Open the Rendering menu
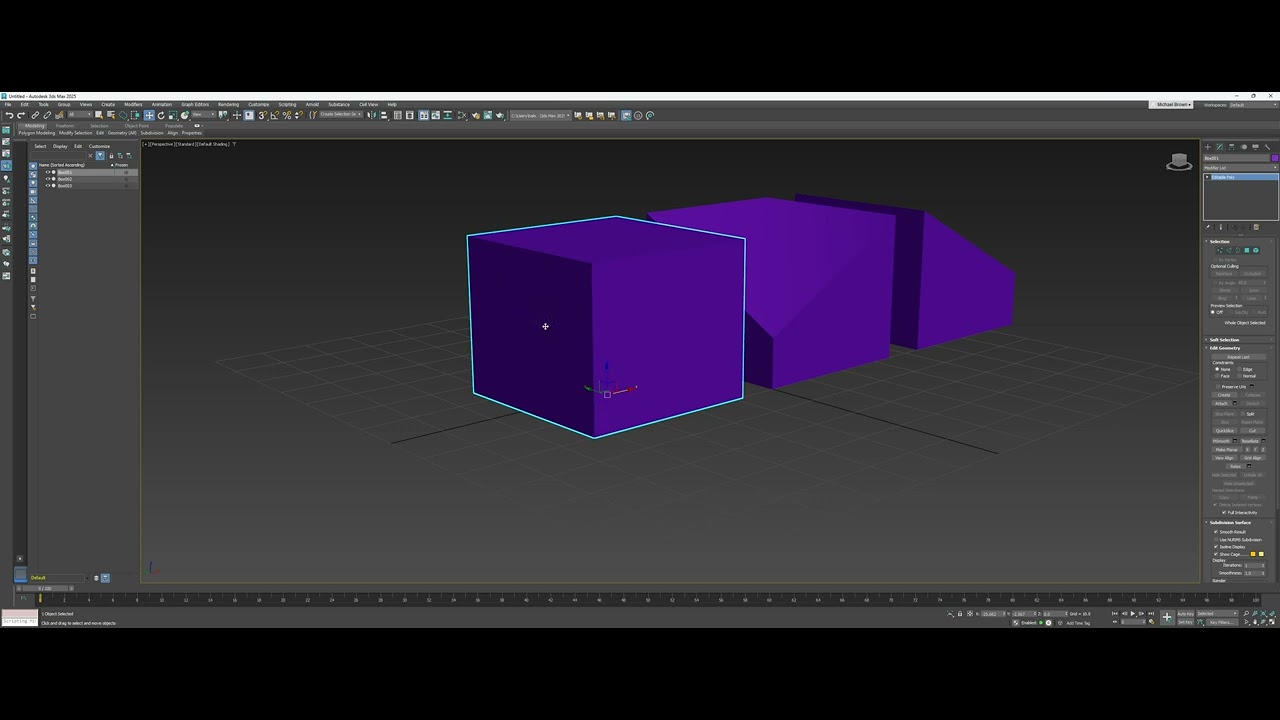 click(228, 104)
